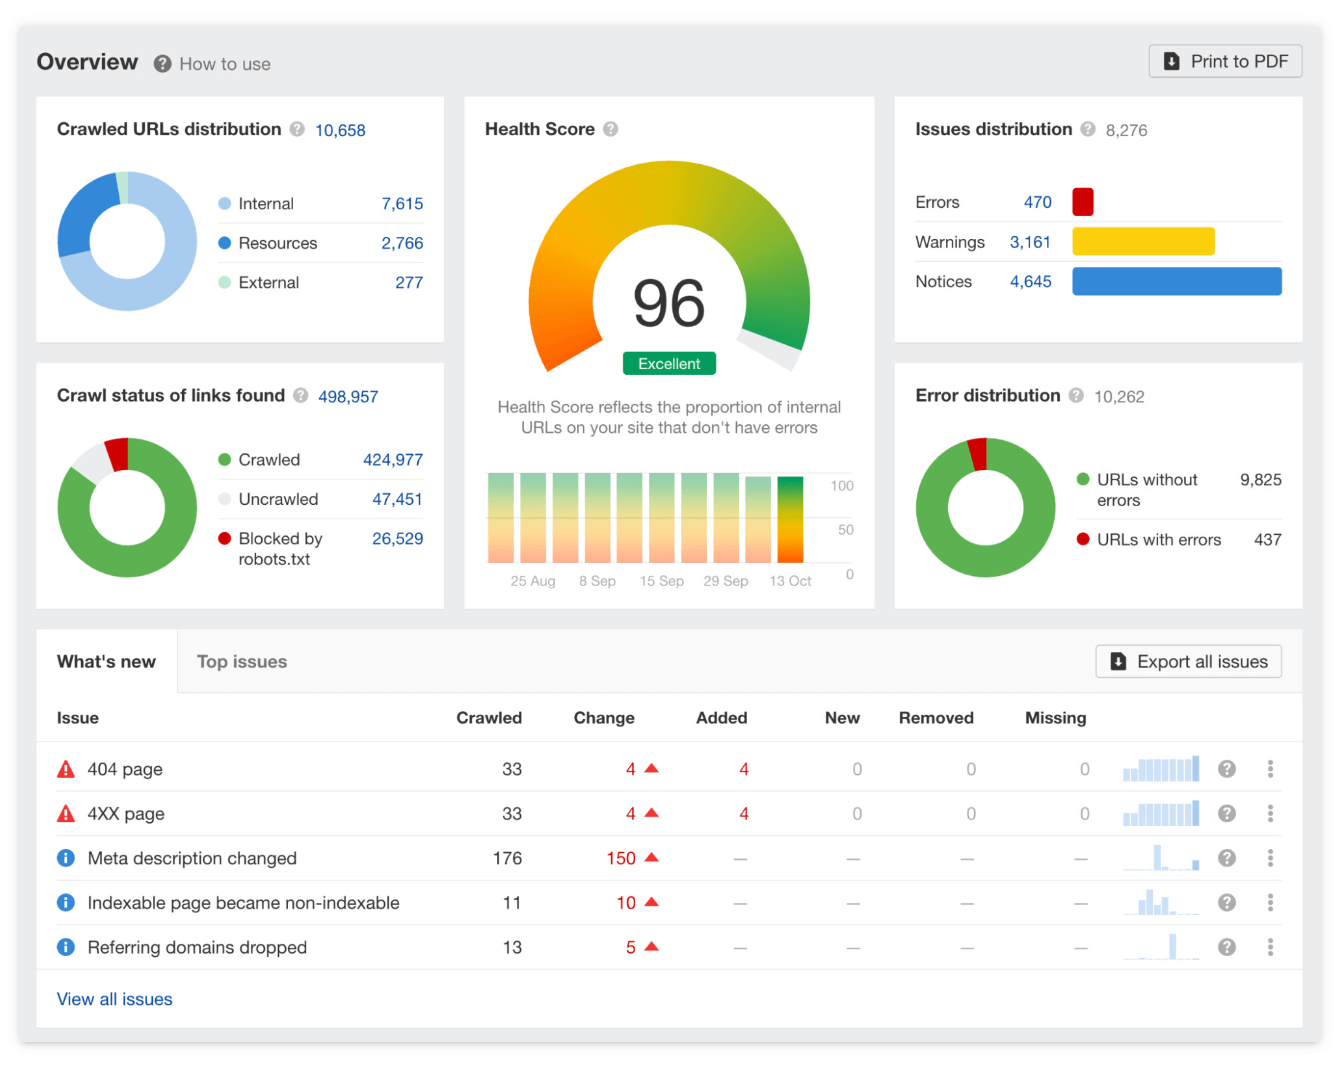Click the Blocked by robots.txt count 26,529
Viewport: 1334px width, 1066px height.
[397, 539]
